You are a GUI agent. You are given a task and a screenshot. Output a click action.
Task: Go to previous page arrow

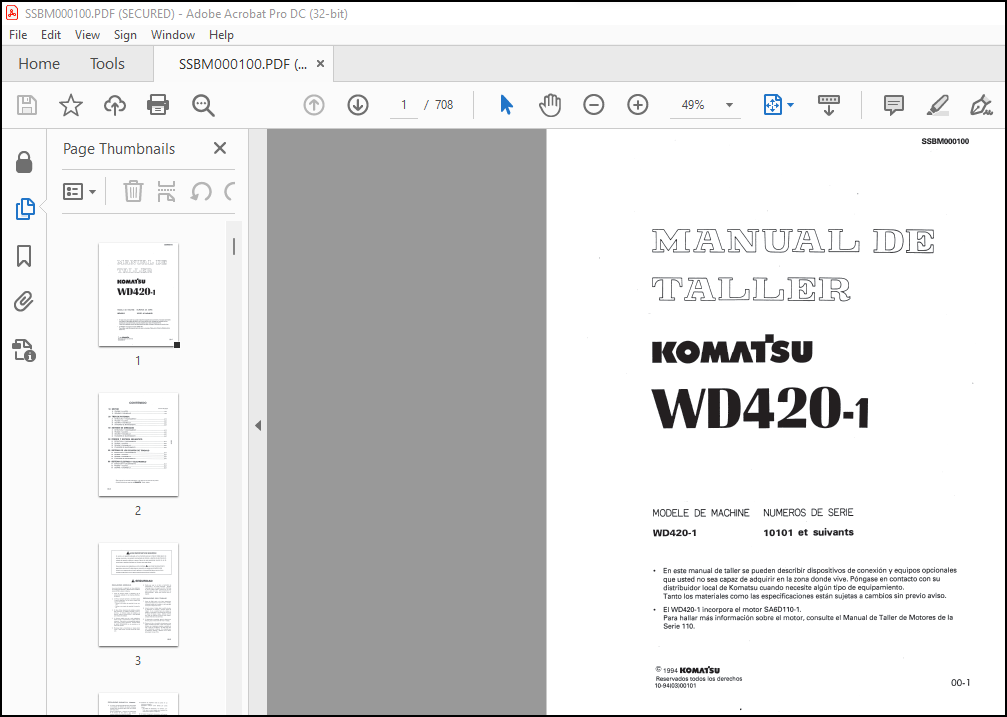coord(314,105)
